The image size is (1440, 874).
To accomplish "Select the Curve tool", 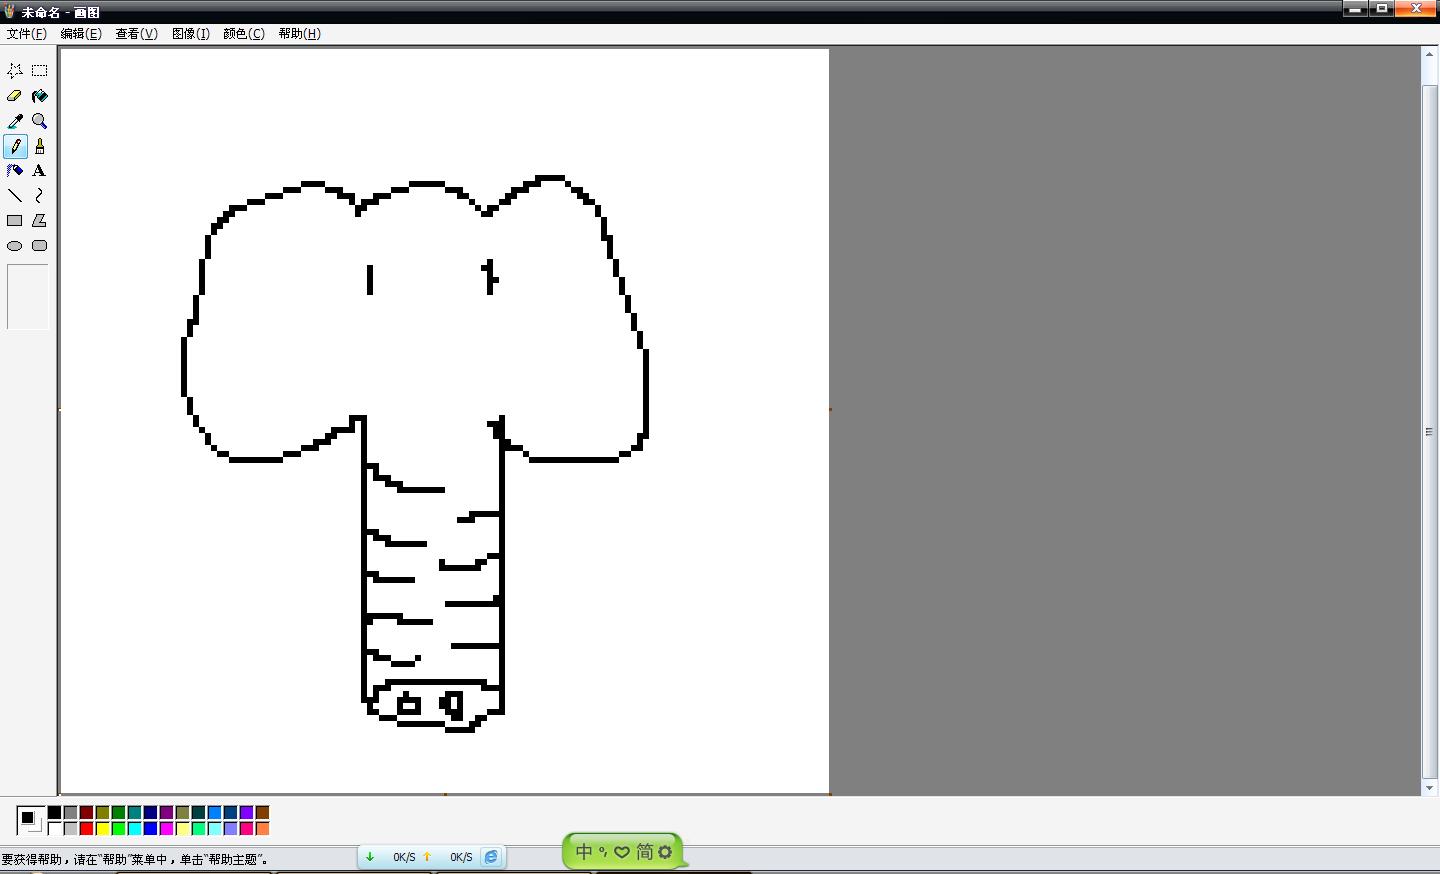I will [40, 196].
